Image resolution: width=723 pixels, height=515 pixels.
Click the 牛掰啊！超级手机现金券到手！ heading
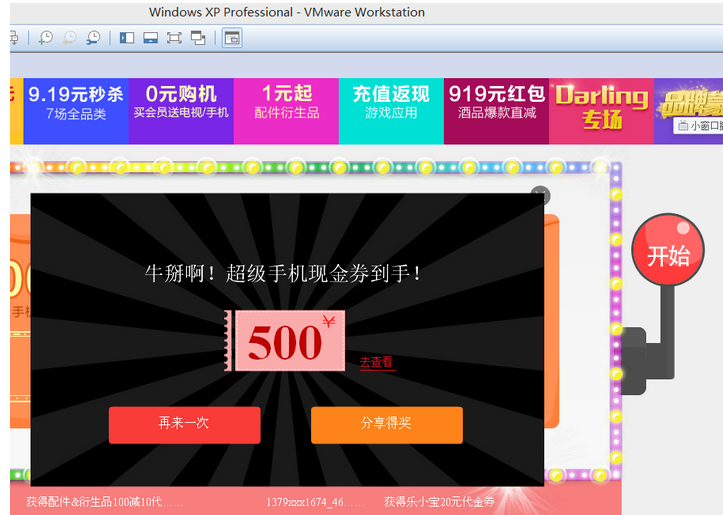pyautogui.click(x=283, y=273)
